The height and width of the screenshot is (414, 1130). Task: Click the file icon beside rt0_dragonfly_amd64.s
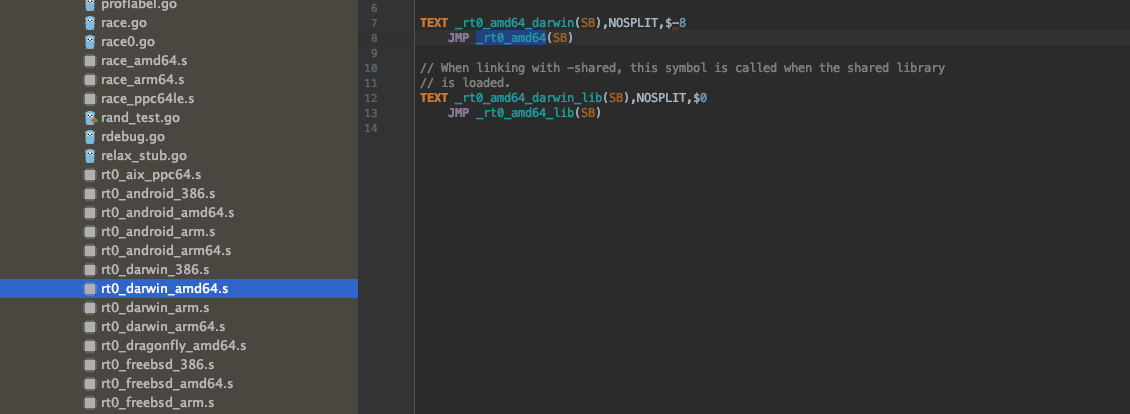point(90,345)
